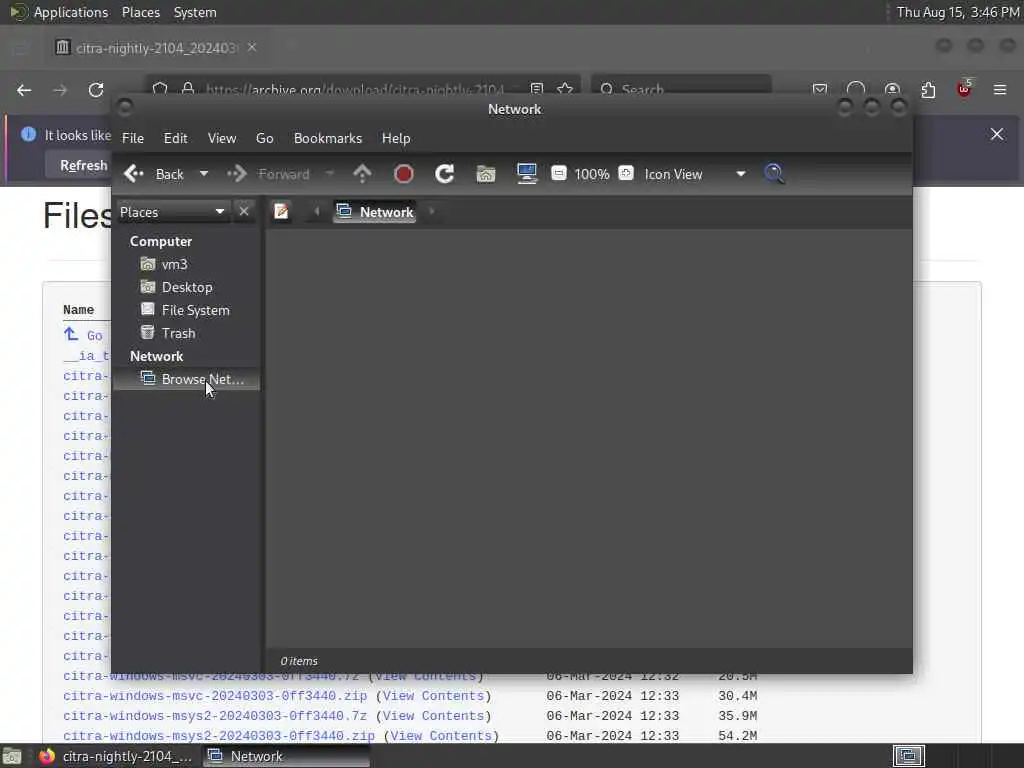
Task: Open the Go menu
Action: click(x=264, y=138)
